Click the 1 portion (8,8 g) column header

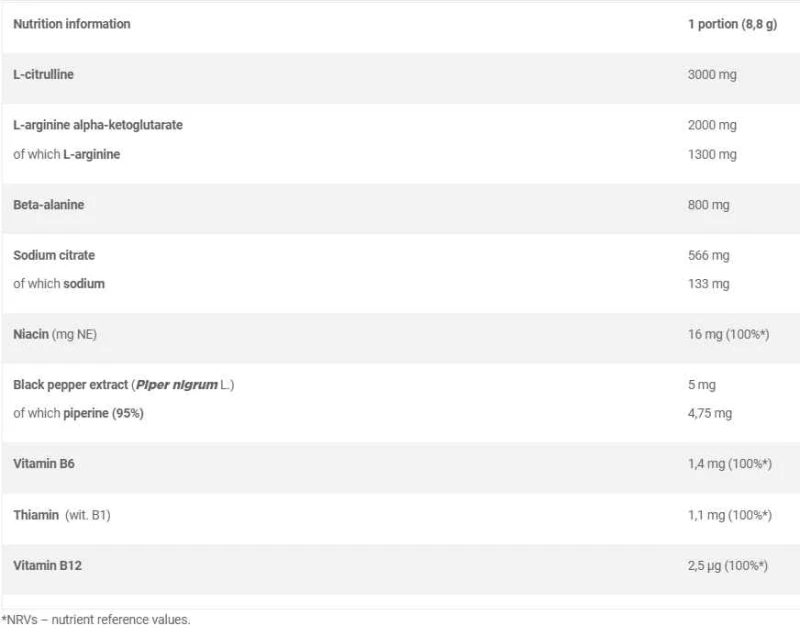(x=731, y=24)
